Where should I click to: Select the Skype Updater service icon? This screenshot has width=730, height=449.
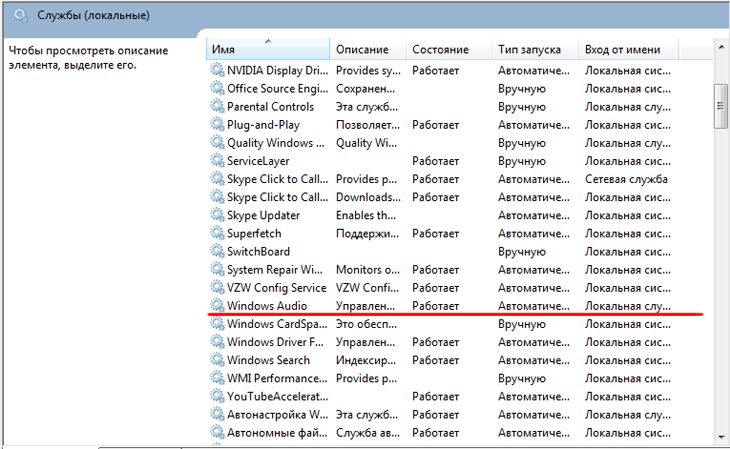pos(217,215)
